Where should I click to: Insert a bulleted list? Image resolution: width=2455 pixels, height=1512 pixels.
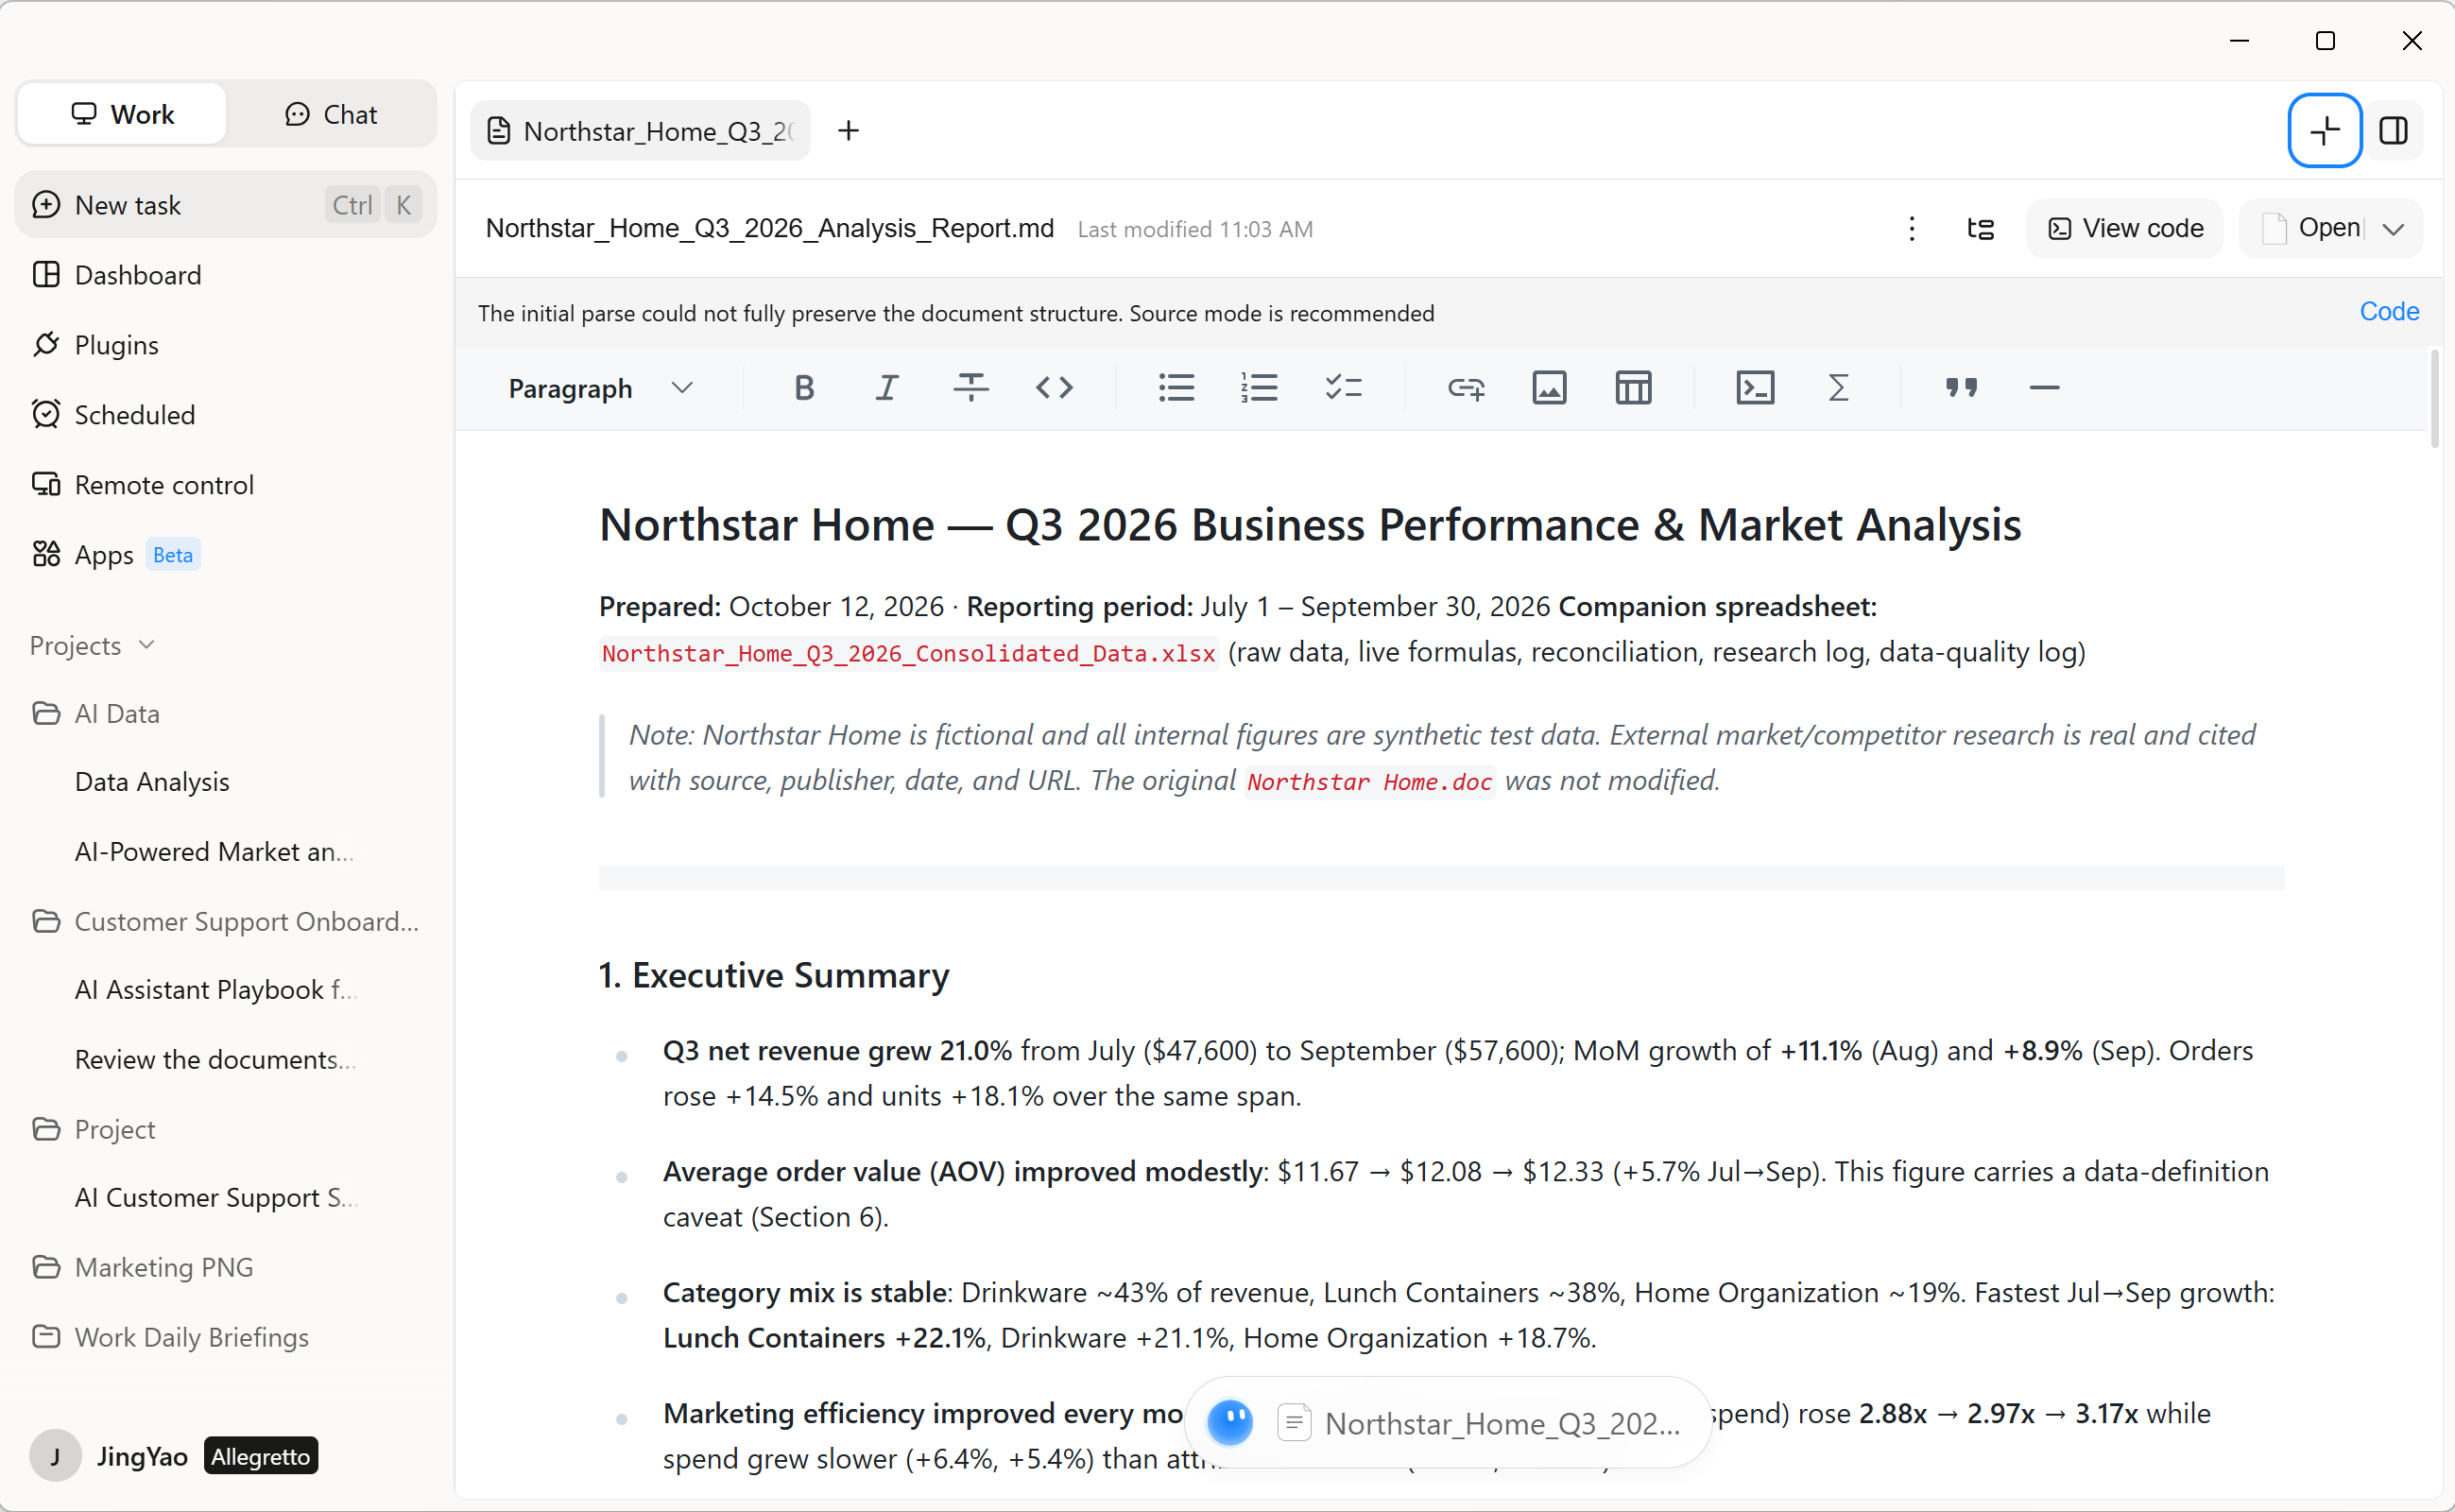pos(1176,388)
